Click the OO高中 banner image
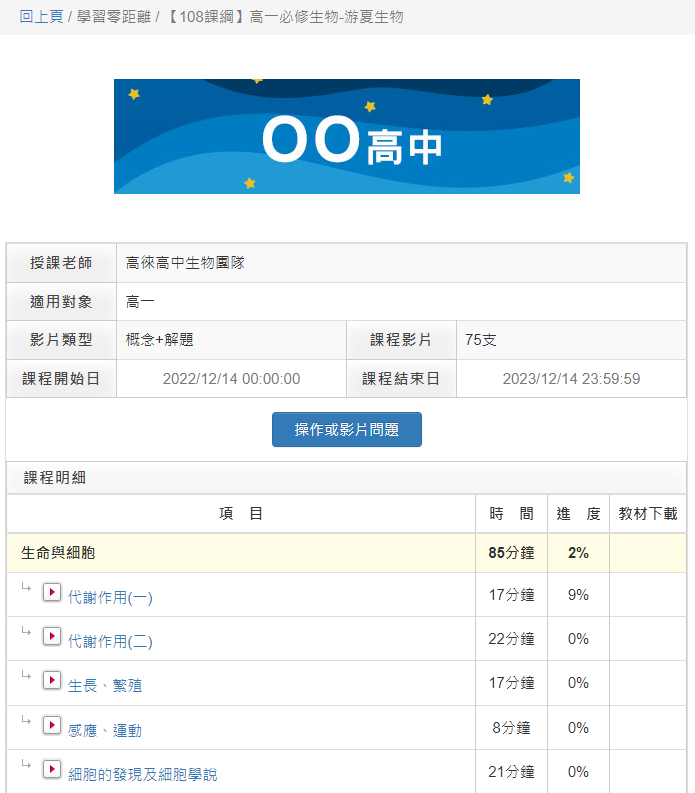This screenshot has height=793, width=695. pyautogui.click(x=346, y=136)
